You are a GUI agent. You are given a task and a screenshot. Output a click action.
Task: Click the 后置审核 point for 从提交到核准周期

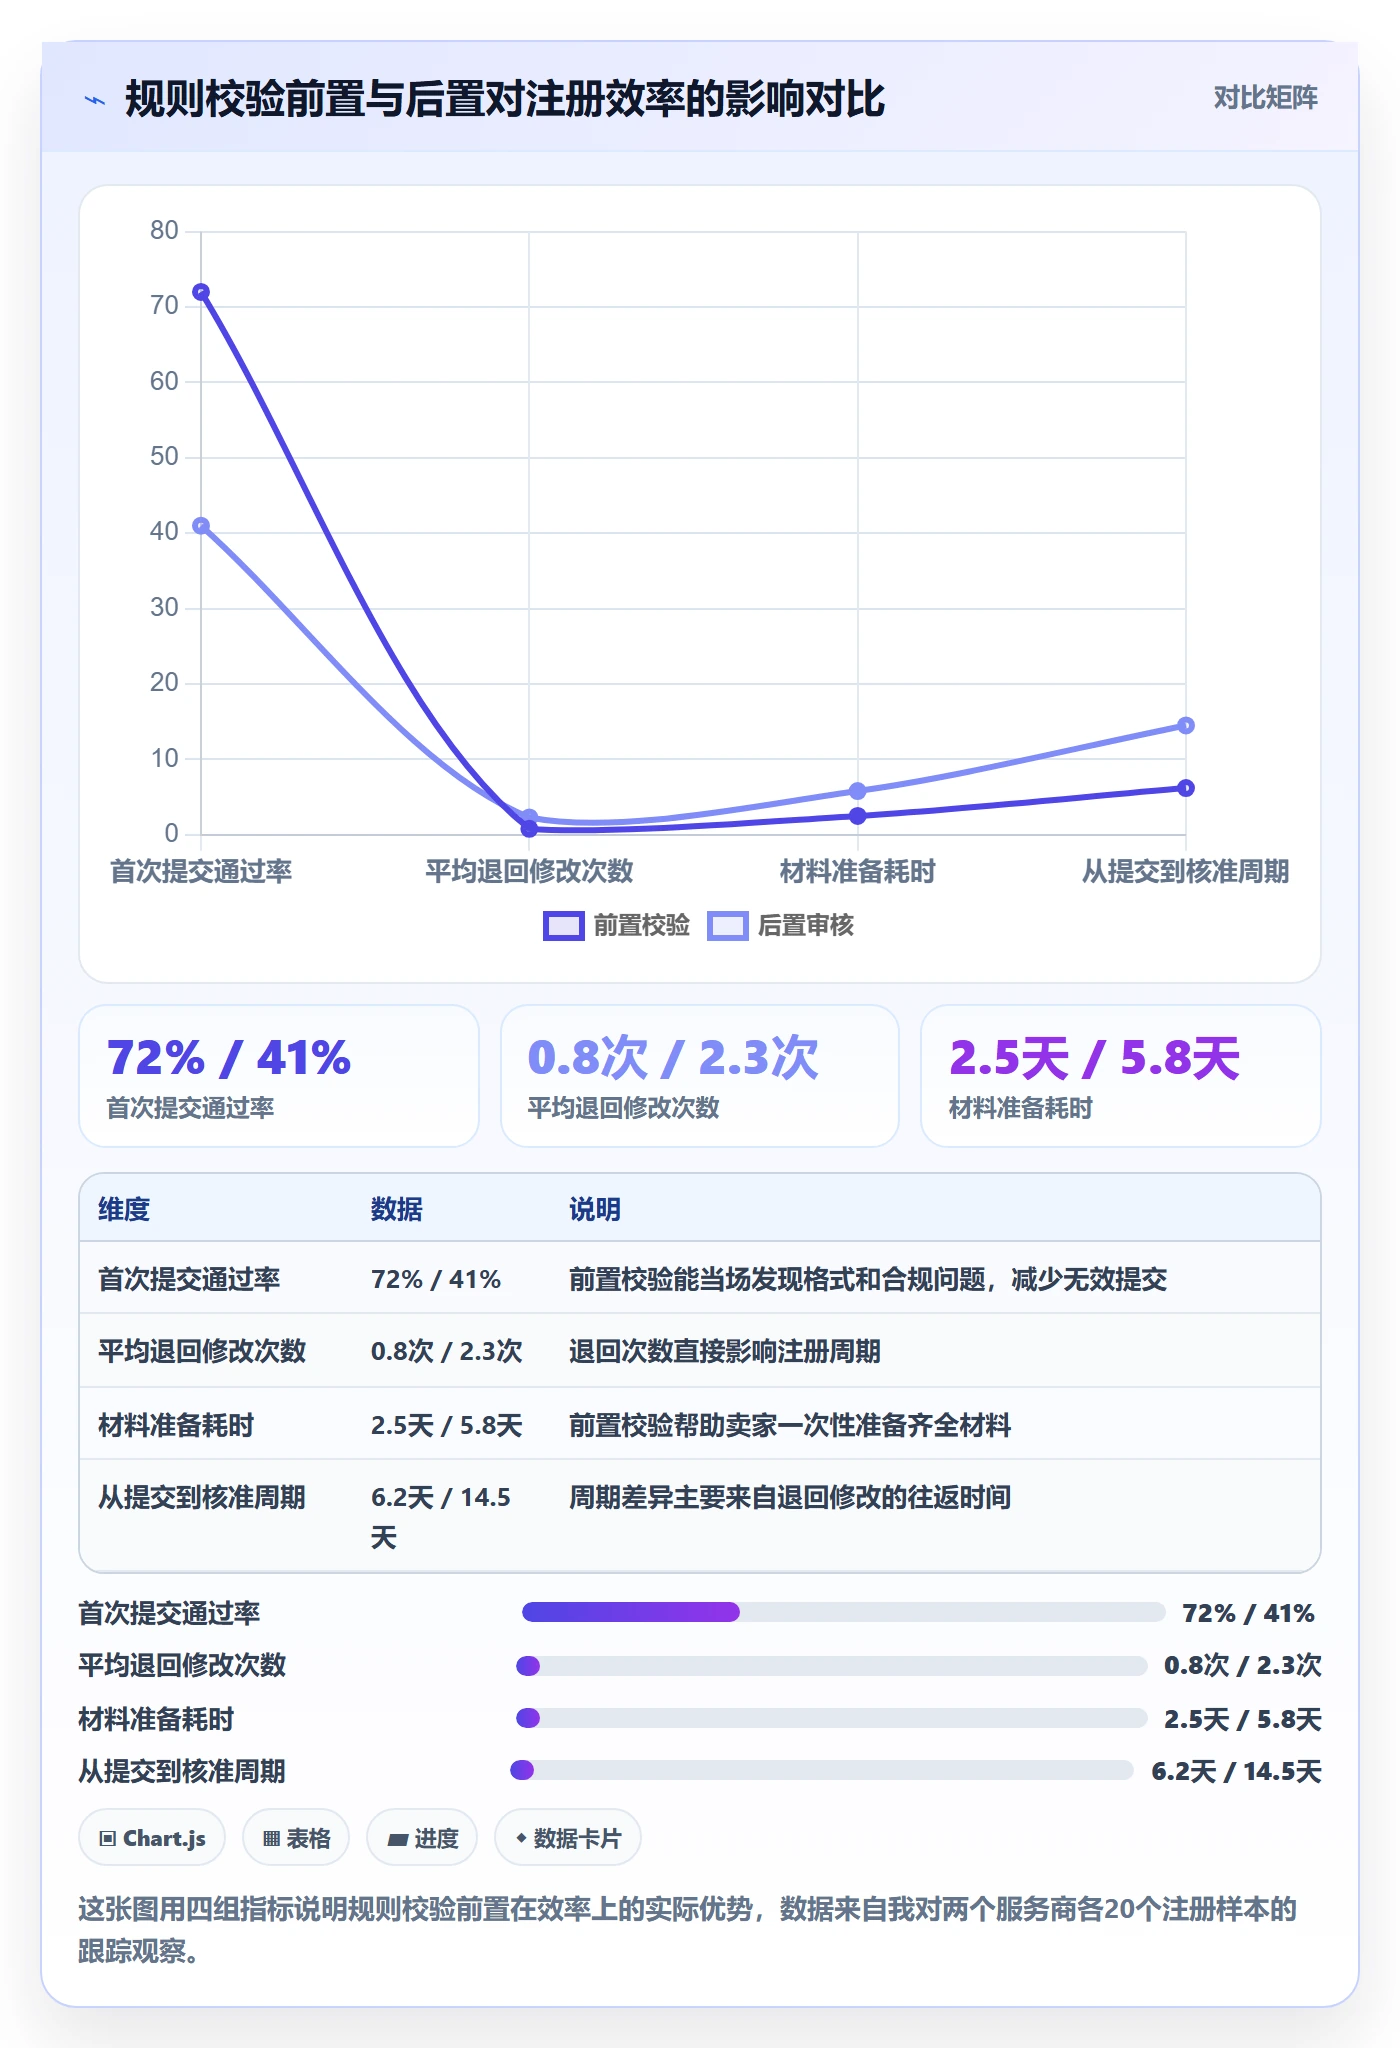point(1186,725)
